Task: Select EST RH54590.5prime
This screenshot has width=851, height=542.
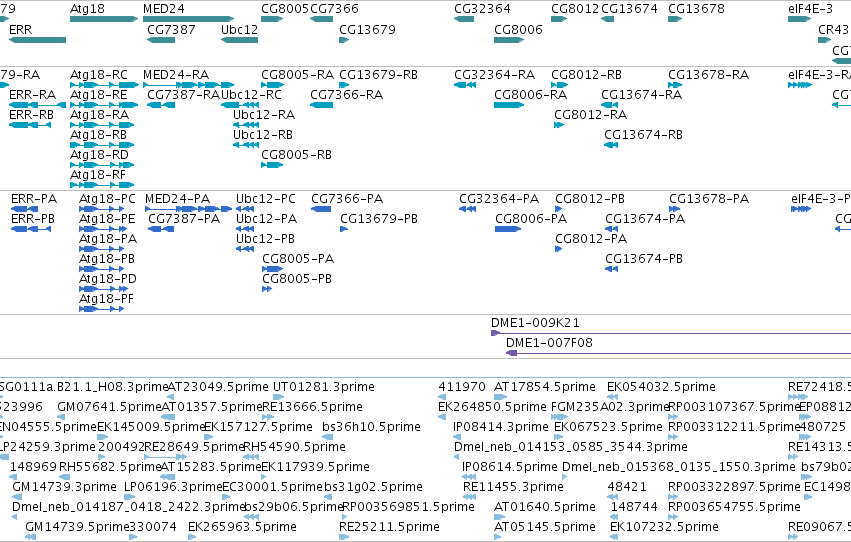Action: click(x=294, y=448)
